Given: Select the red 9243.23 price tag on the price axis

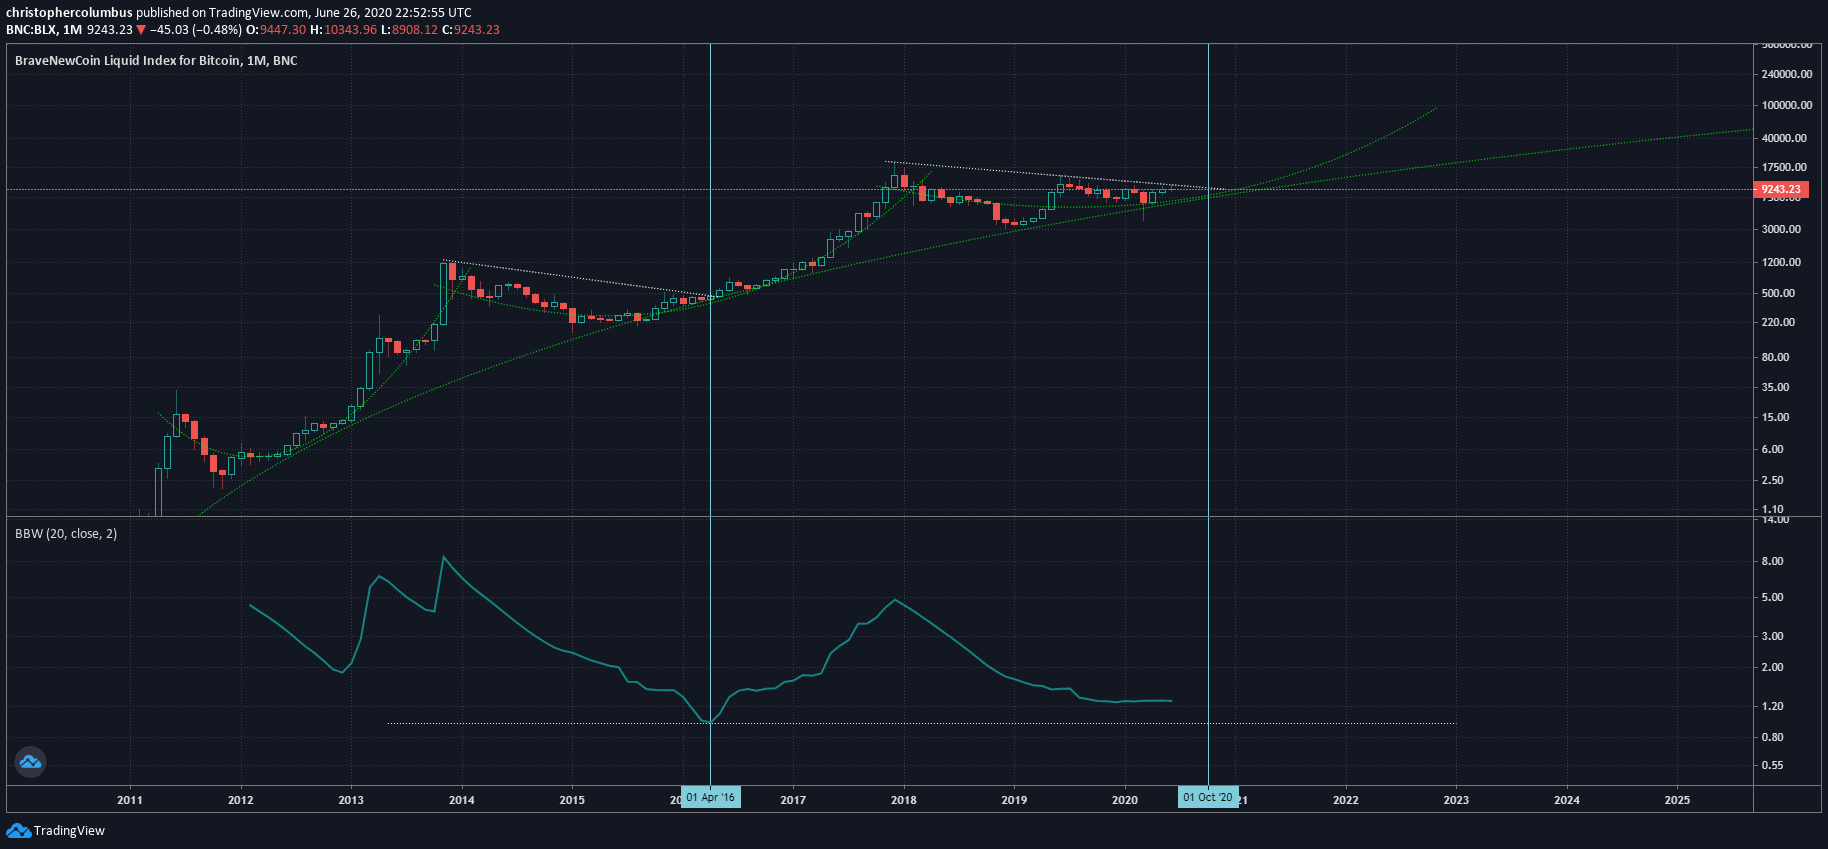Looking at the screenshot, I should click(1781, 189).
